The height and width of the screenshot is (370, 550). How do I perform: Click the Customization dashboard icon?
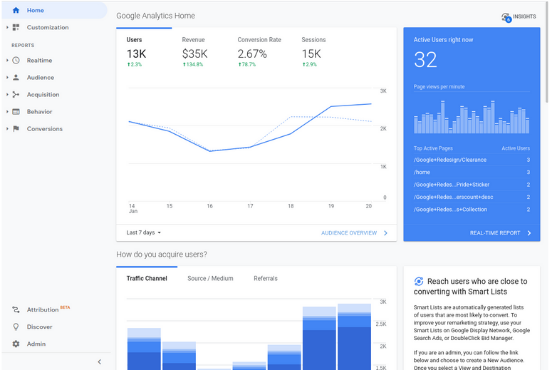pyautogui.click(x=16, y=27)
